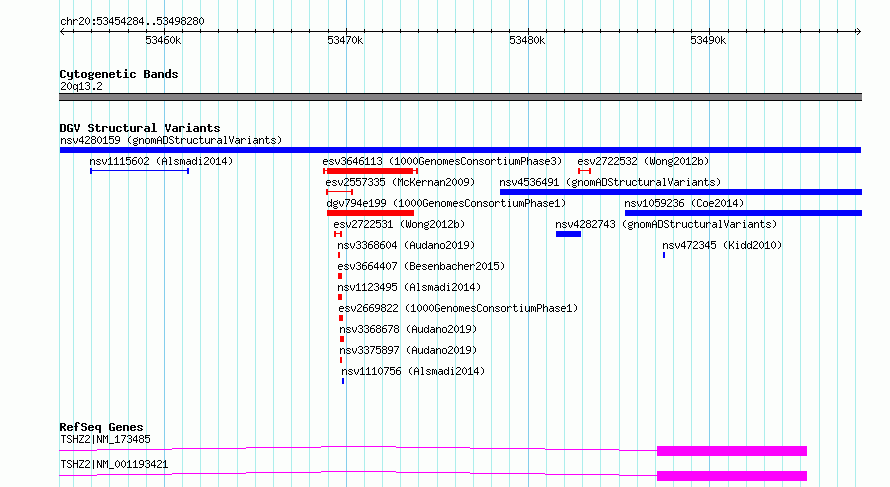The width and height of the screenshot is (890, 487).
Task: Open nsv1123495 (Alsmadi2014) variant label
Action: tap(409, 287)
